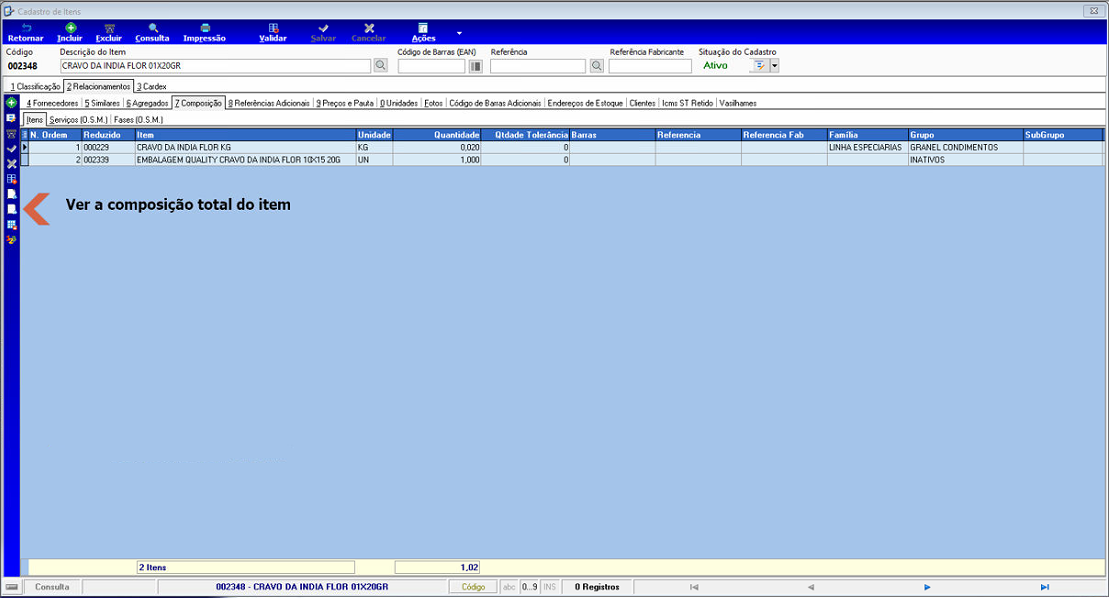The image size is (1109, 598).
Task: Open the 0 Unidades sub-tab
Action: pyautogui.click(x=399, y=103)
